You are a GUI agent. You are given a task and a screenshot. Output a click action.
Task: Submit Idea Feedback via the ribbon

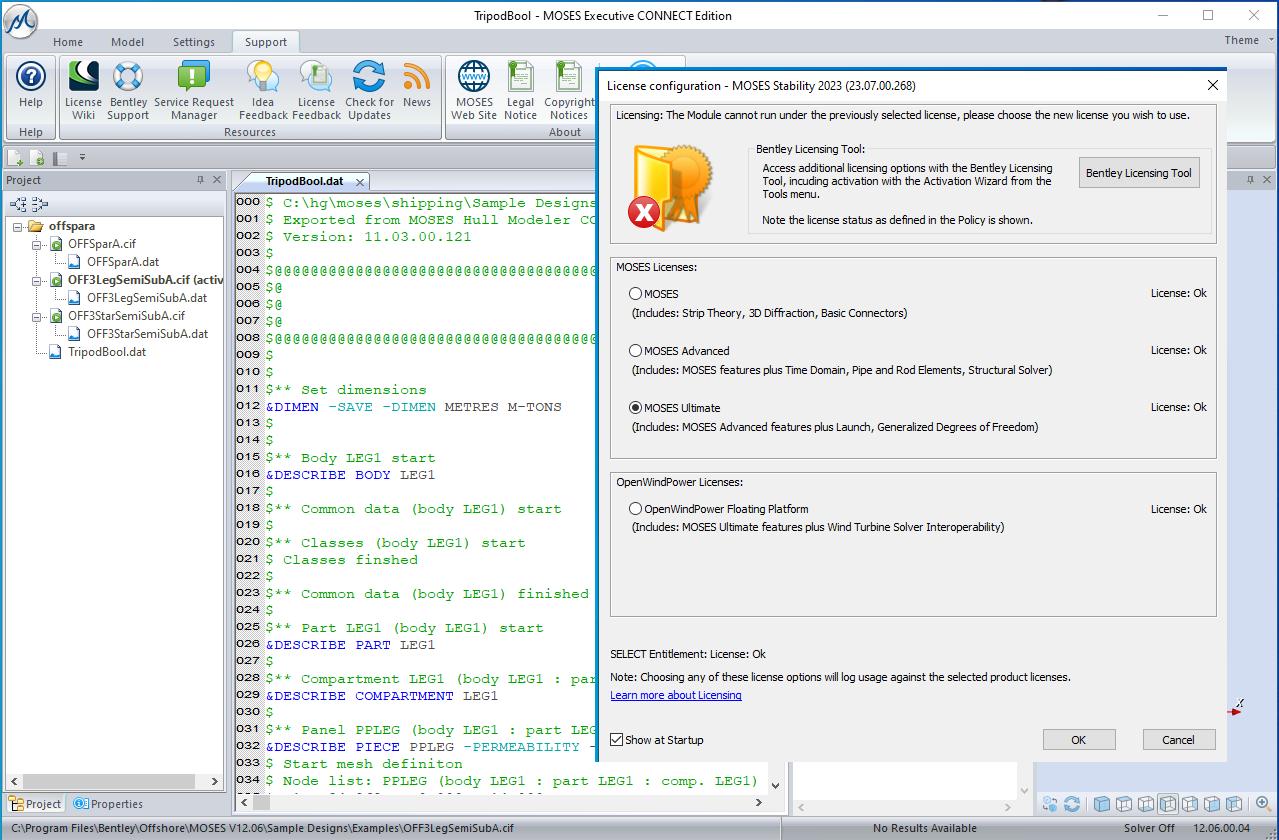(263, 90)
